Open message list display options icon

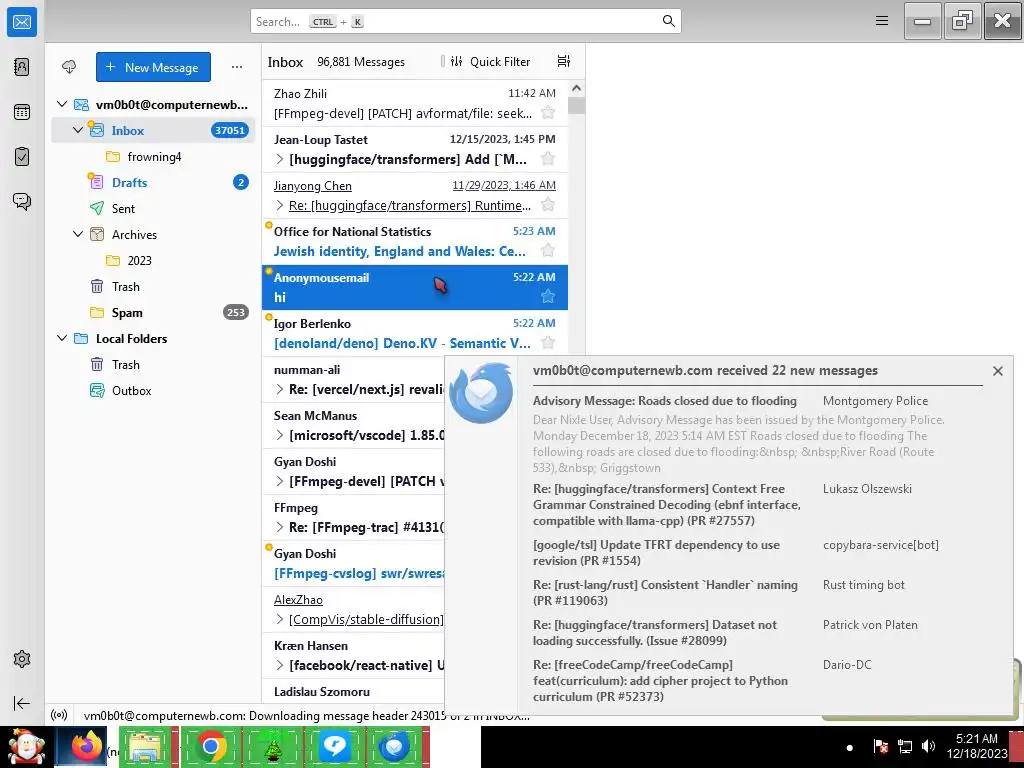564,61
